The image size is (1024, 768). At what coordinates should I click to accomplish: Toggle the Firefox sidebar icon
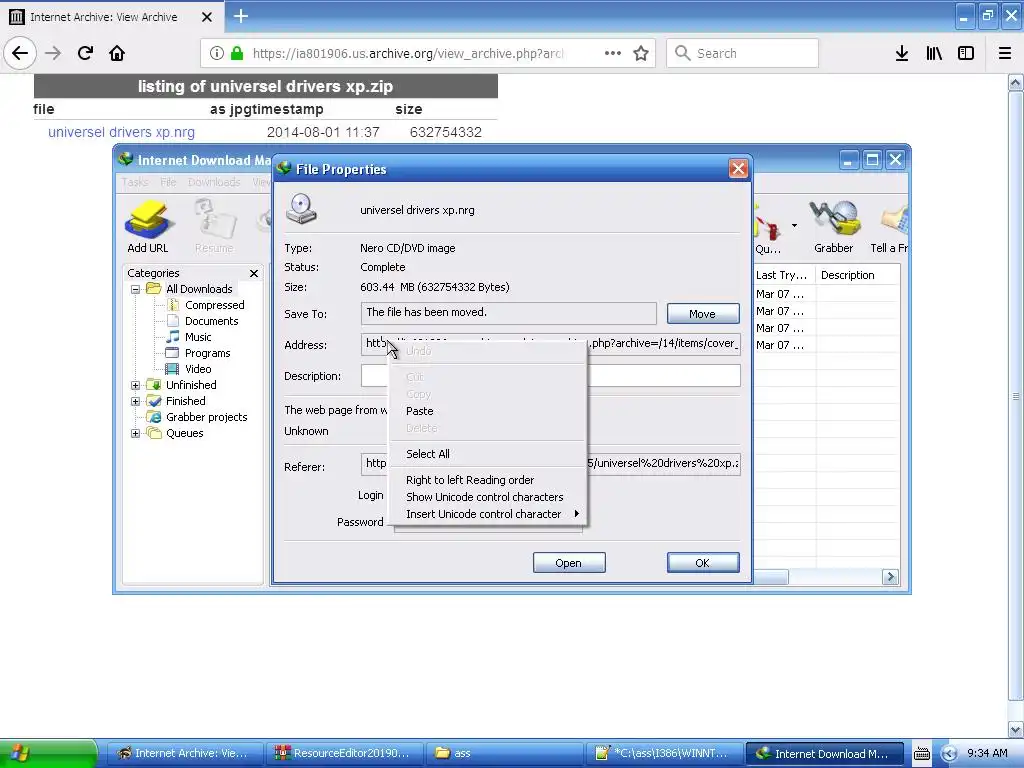[966, 53]
